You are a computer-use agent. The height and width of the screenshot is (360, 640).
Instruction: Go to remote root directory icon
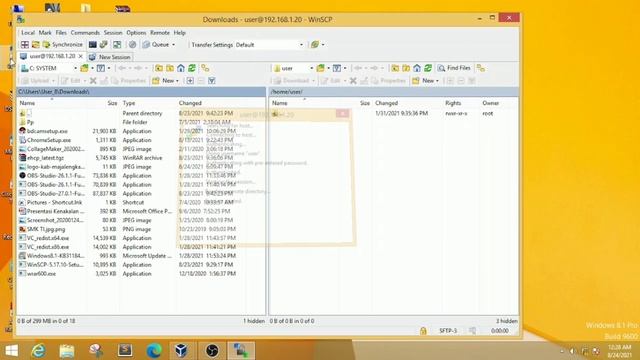pyautogui.click(x=406, y=68)
